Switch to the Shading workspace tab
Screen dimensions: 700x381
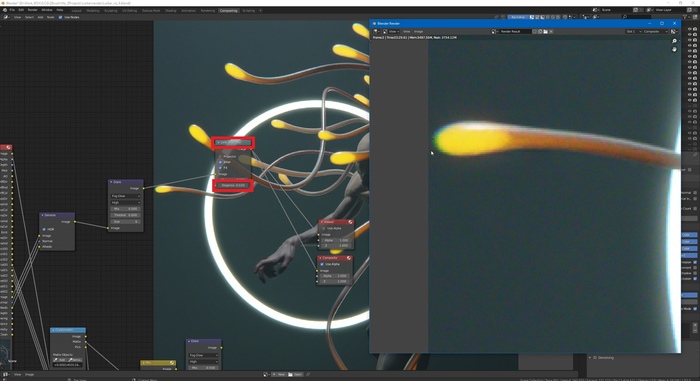171,10
